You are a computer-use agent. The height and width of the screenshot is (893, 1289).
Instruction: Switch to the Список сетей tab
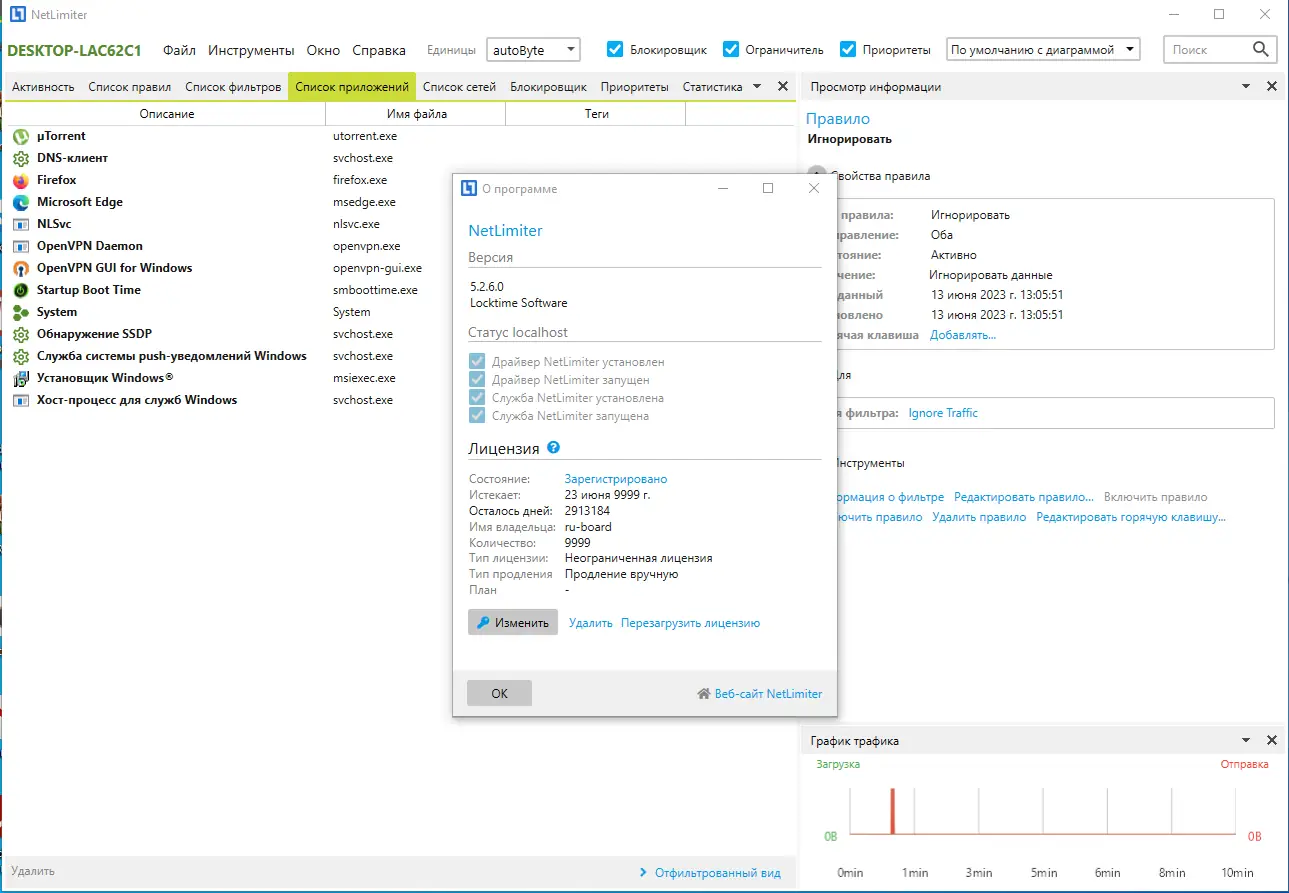459,87
